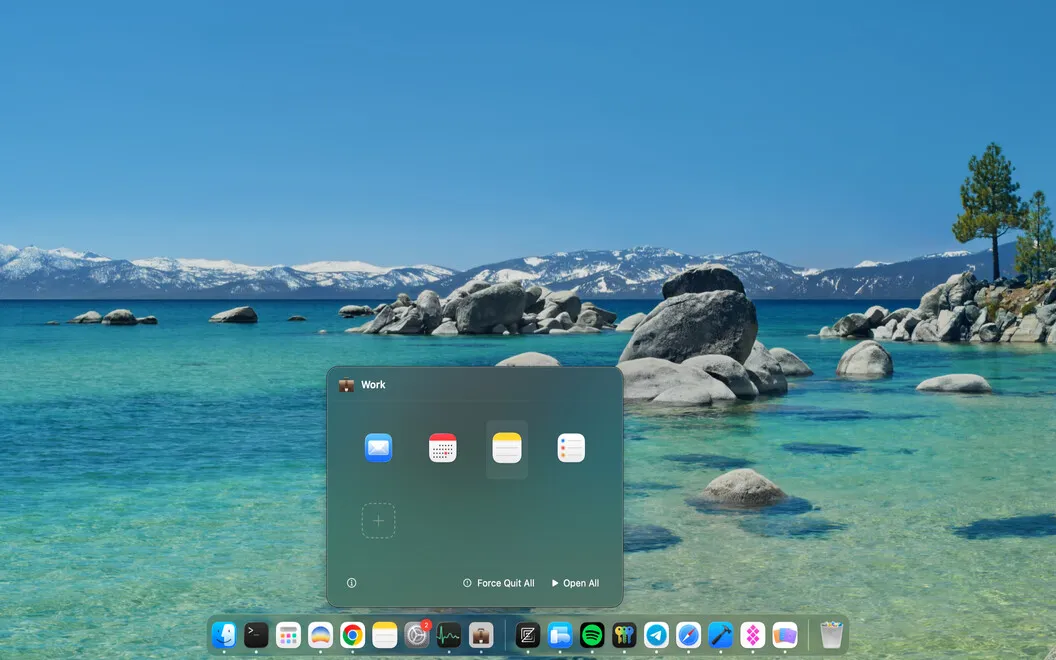The height and width of the screenshot is (660, 1056).
Task: Open the Calendar app in the Work group
Action: [442, 448]
